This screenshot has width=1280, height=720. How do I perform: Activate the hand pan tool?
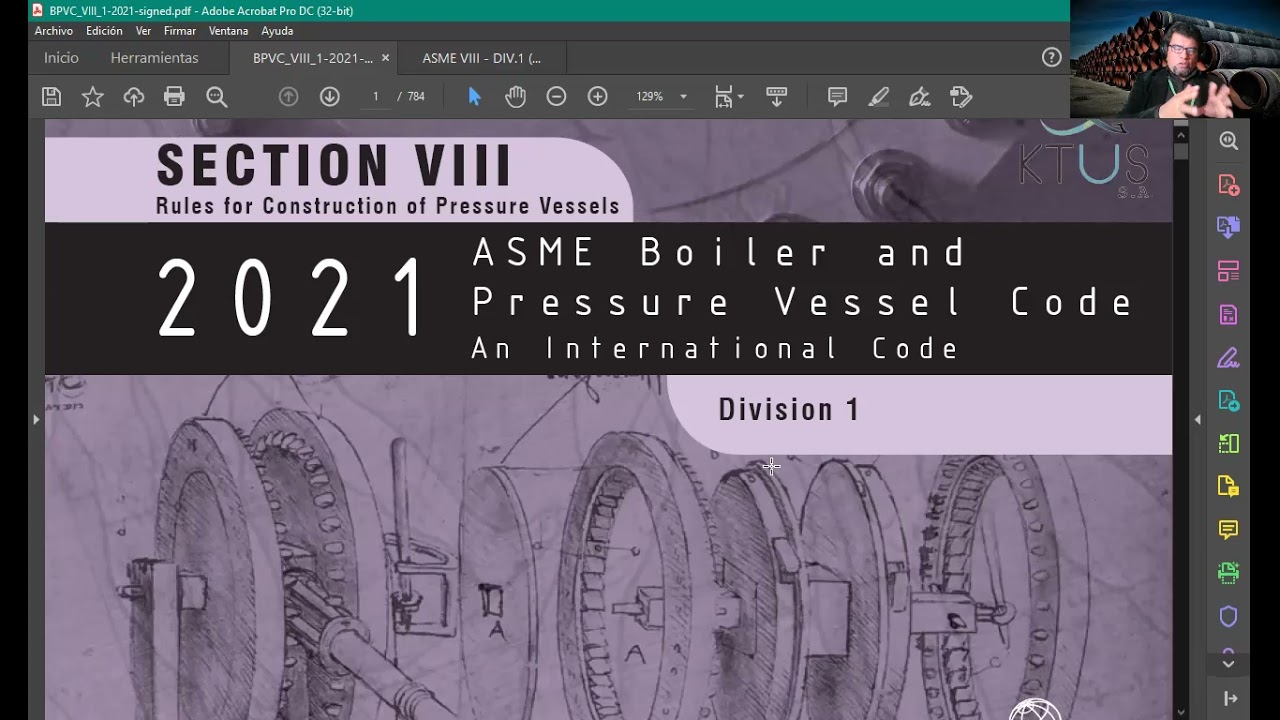click(515, 97)
